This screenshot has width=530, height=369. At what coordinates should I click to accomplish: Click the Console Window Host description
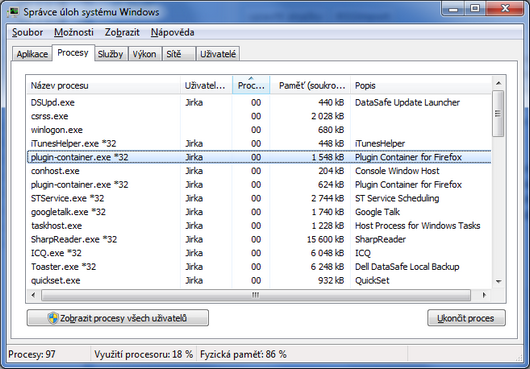tap(397, 171)
